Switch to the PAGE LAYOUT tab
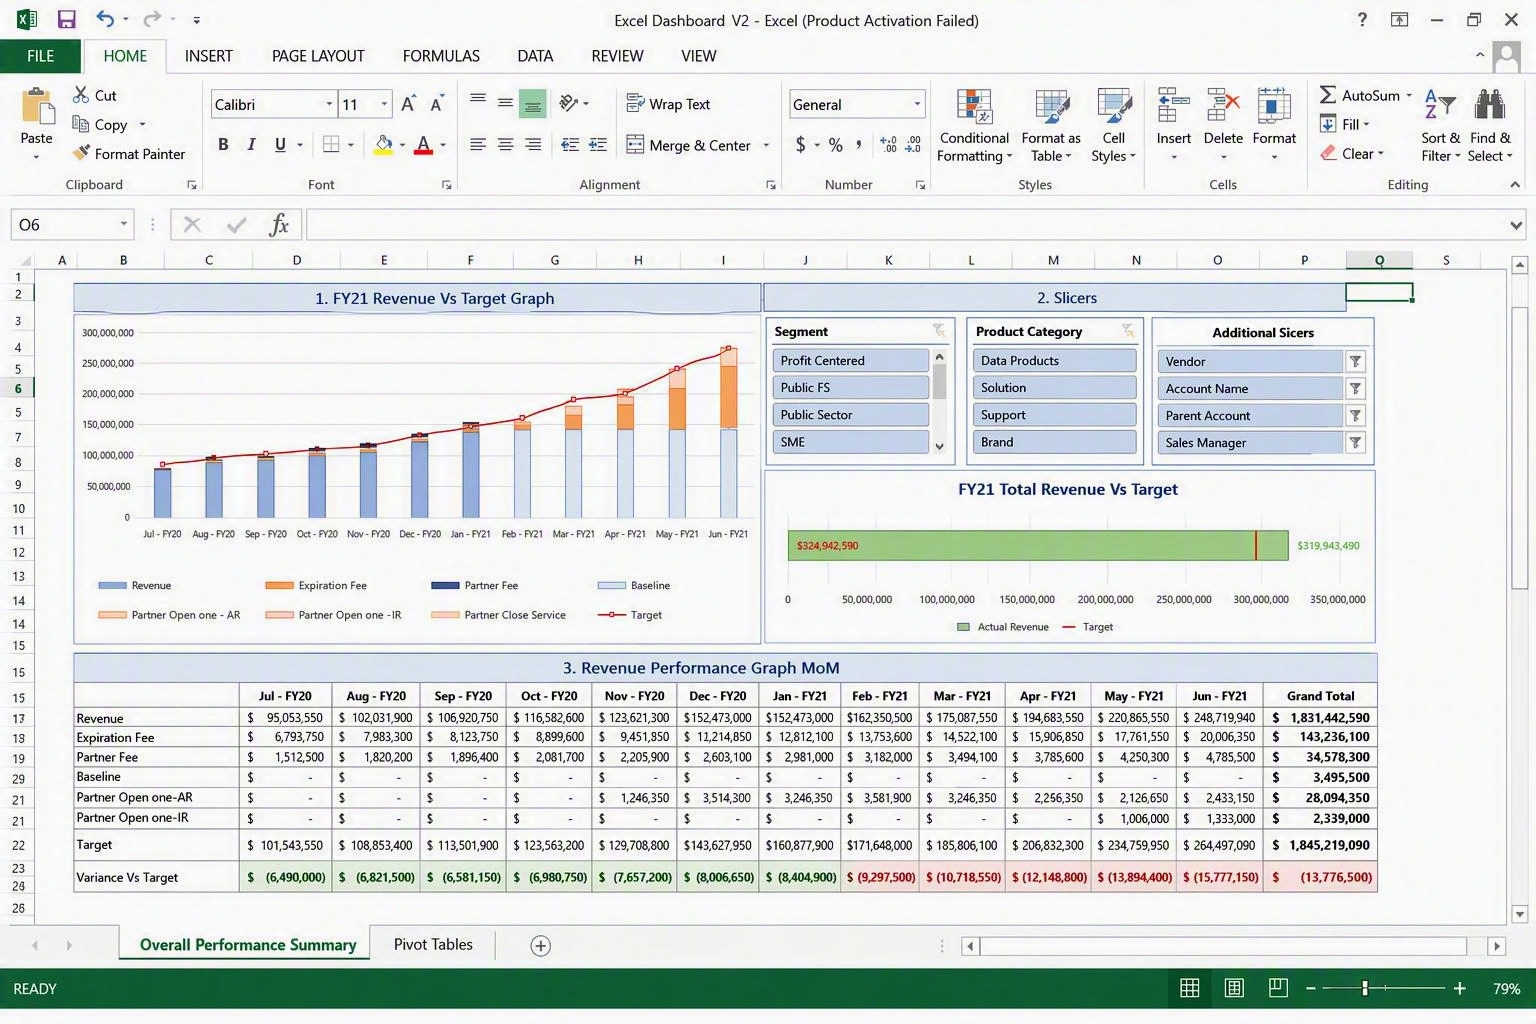 (318, 56)
